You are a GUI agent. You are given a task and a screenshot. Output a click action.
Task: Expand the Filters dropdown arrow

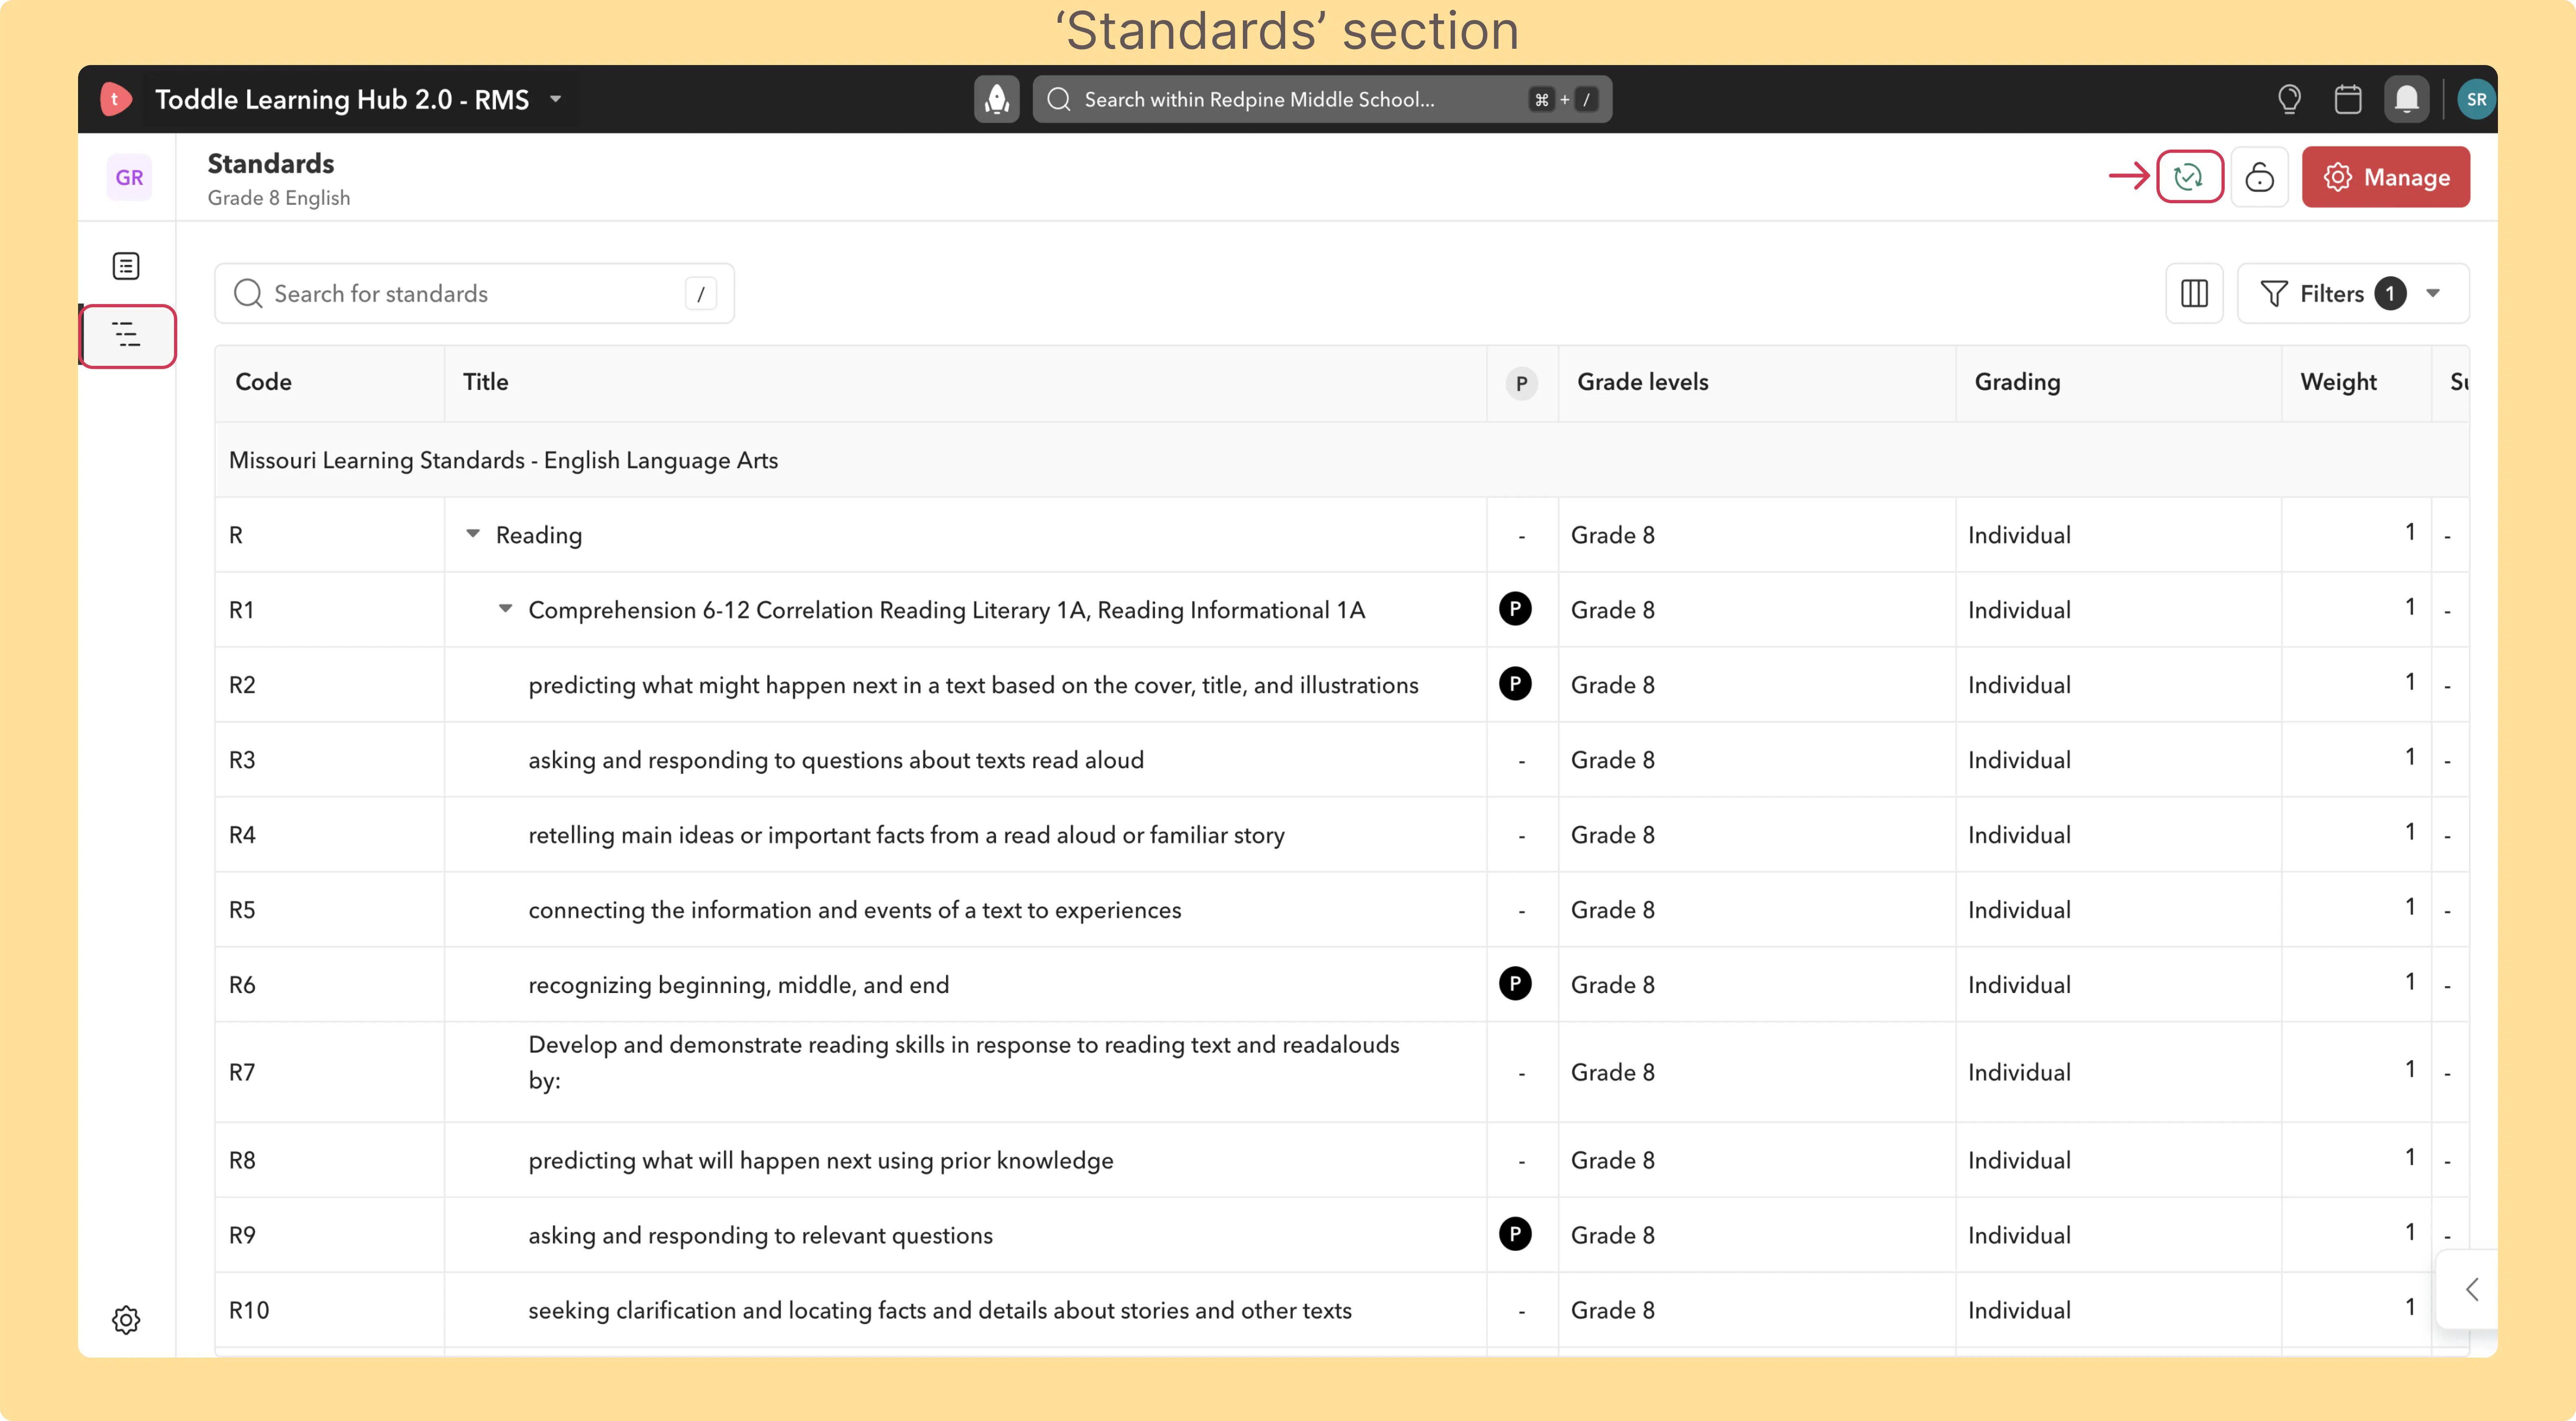point(2433,293)
